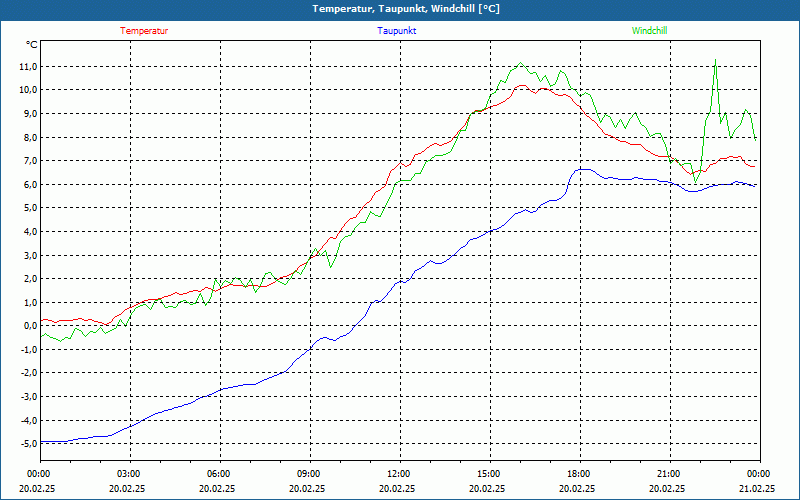Click the 21:00 time axis label
Image resolution: width=800 pixels, height=500 pixels.
(670, 473)
